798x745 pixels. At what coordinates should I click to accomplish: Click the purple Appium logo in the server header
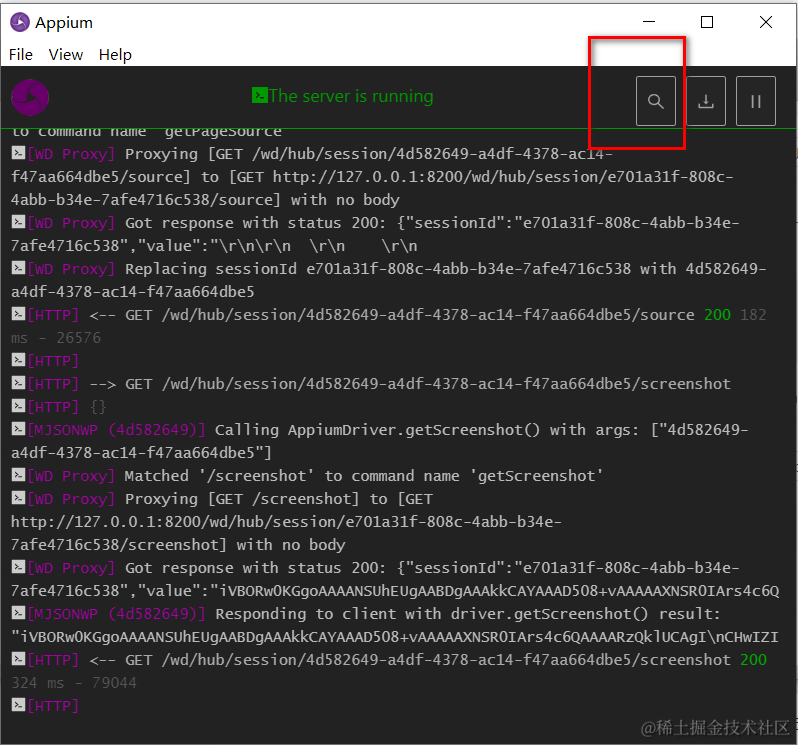tap(30, 97)
